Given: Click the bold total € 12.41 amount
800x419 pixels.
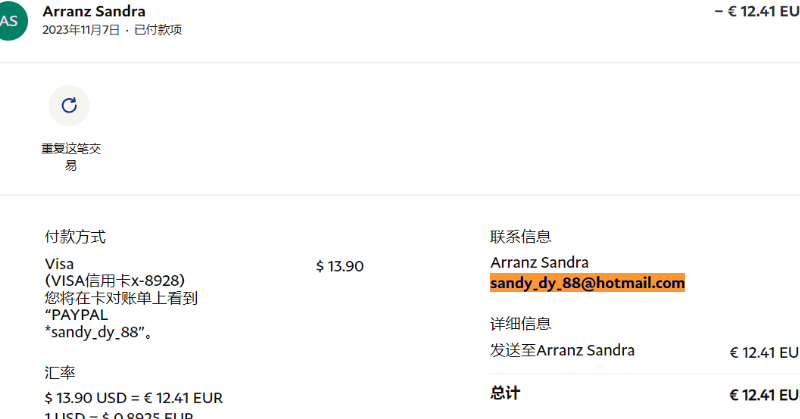Looking at the screenshot, I should pyautogui.click(x=763, y=394).
